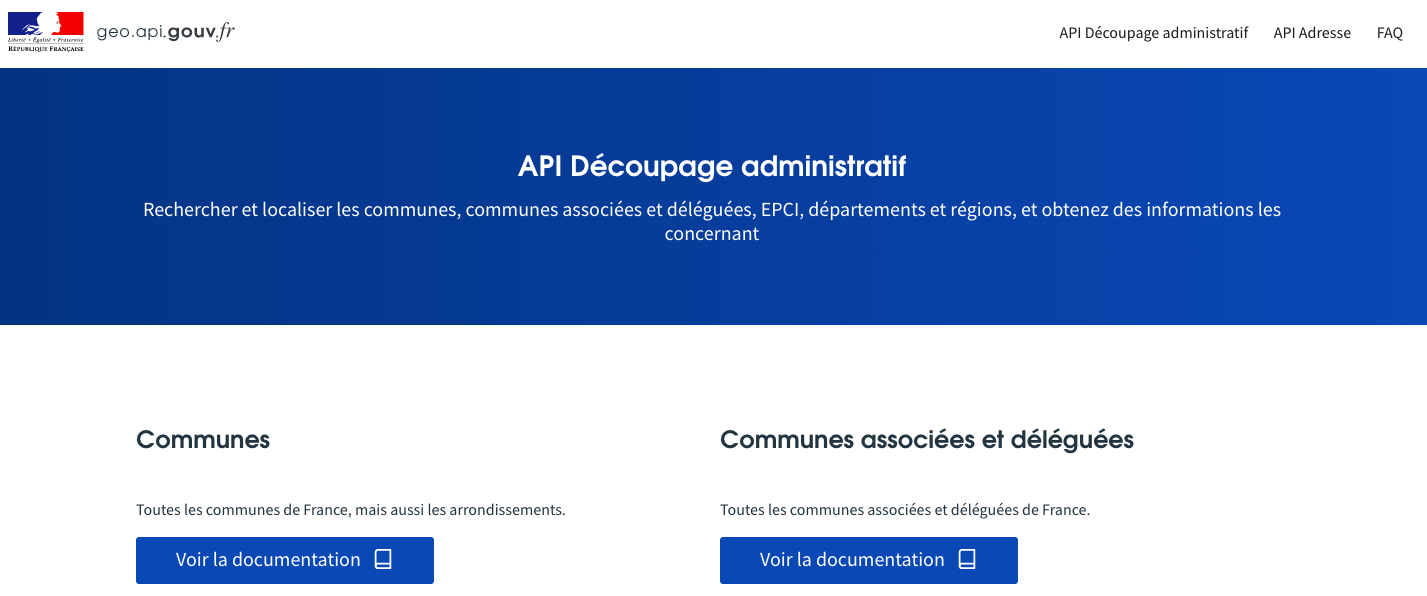Click the book icon in the Communes documentation button
Image resolution: width=1427 pixels, height=596 pixels.
click(383, 560)
